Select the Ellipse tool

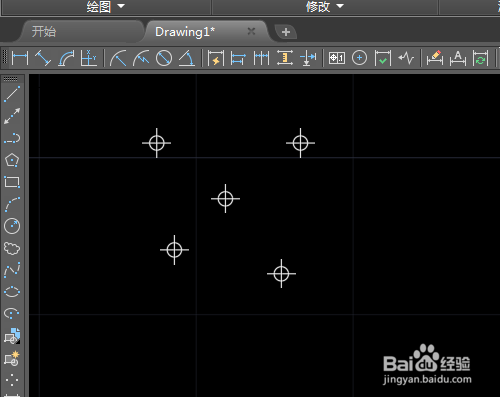pyautogui.click(x=12, y=292)
